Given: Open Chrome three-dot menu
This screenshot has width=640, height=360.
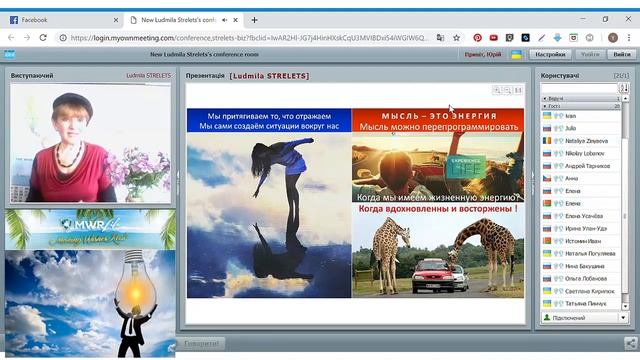Looking at the screenshot, I should tap(629, 38).
